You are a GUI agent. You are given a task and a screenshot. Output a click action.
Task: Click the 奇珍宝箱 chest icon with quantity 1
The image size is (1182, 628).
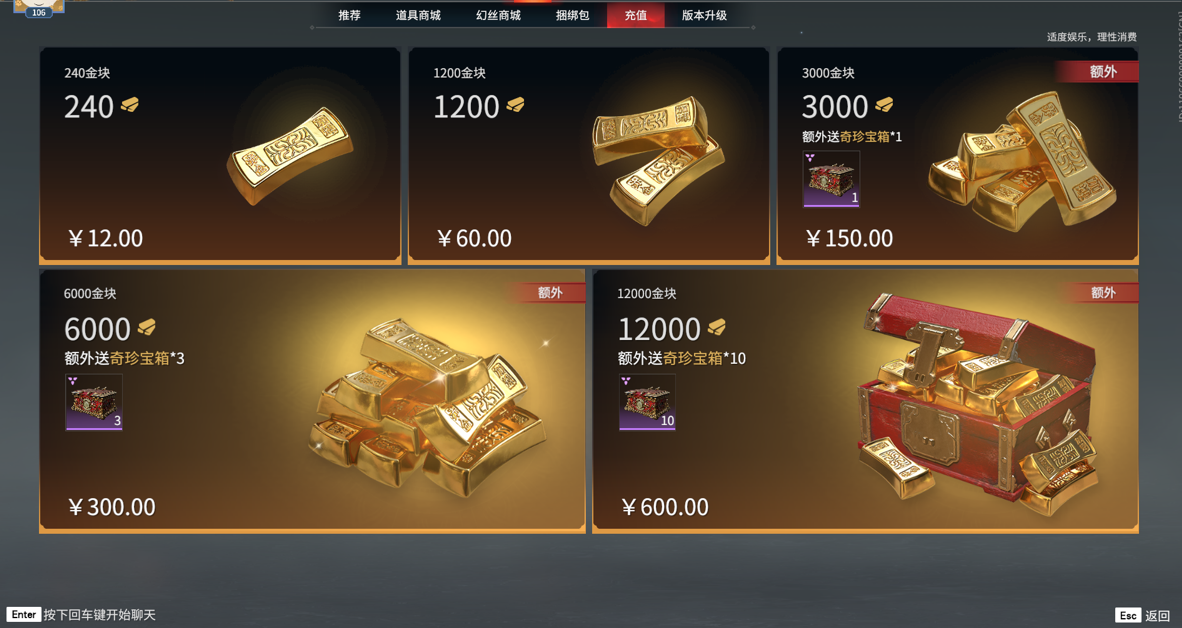pyautogui.click(x=831, y=179)
